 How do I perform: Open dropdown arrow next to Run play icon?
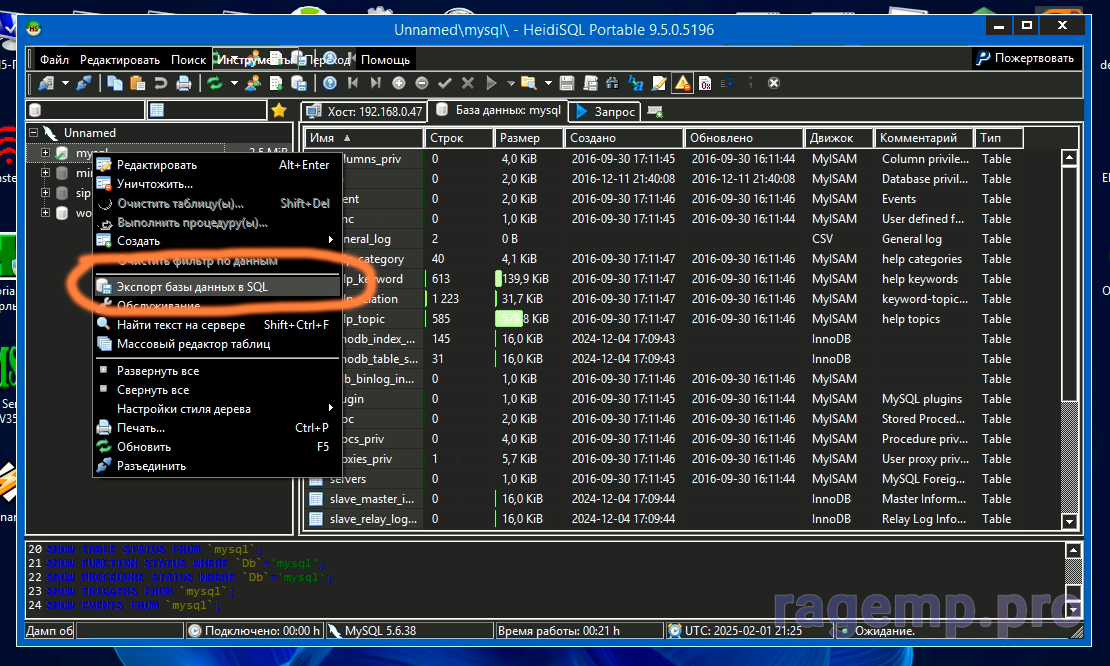tap(510, 84)
